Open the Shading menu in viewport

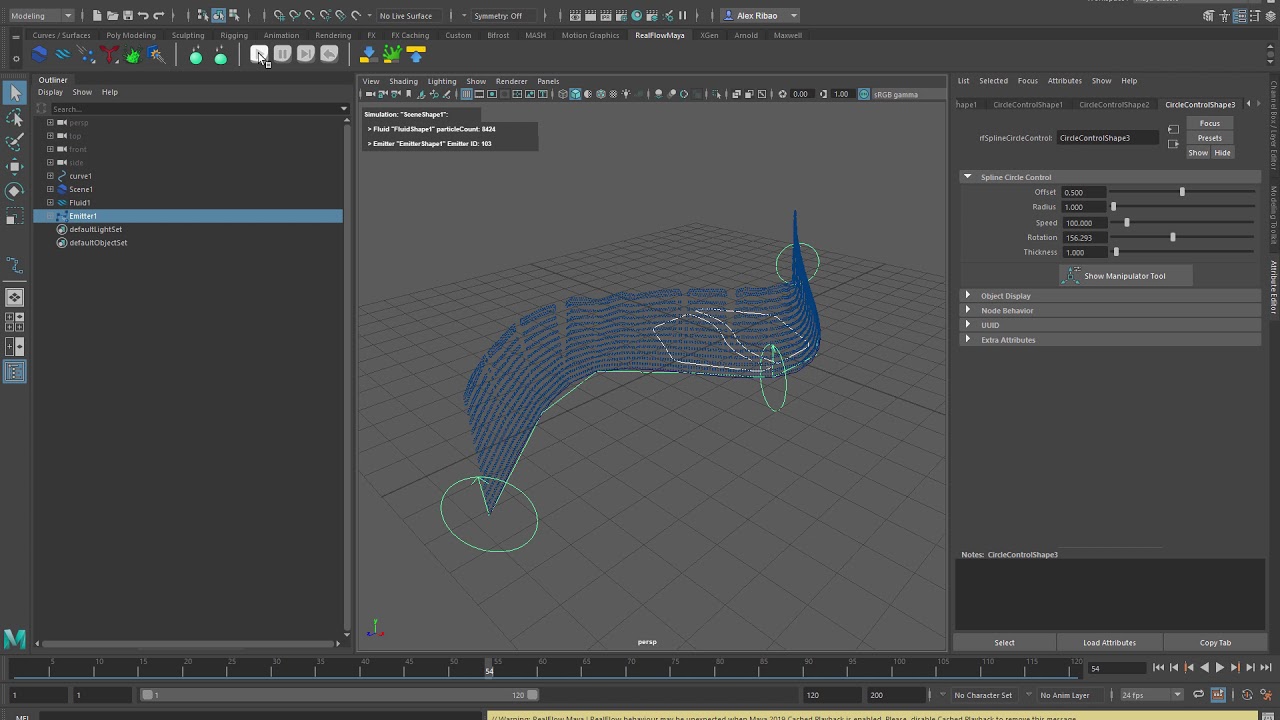(x=403, y=81)
